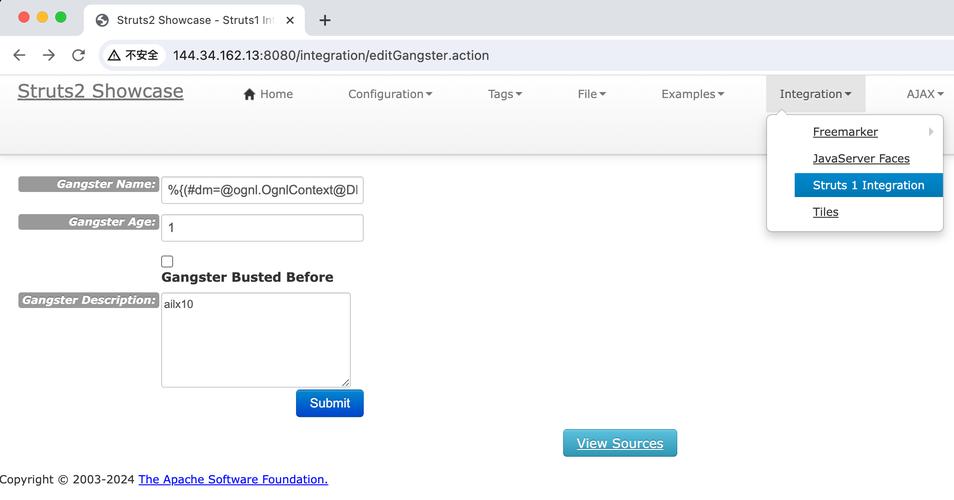
Task: Choose JavaServer Faces from Integration menu
Action: tap(861, 158)
